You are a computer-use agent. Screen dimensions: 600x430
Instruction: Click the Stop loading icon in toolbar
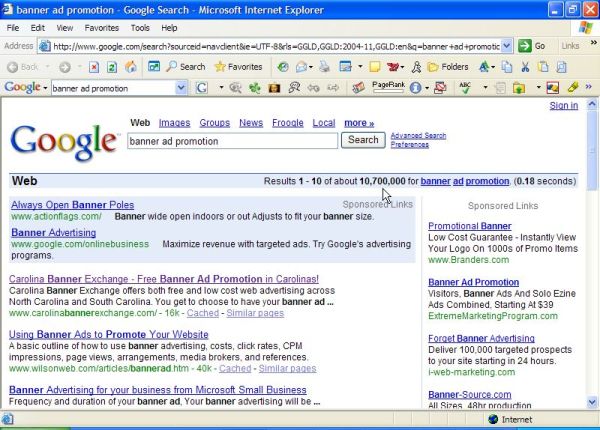click(94, 67)
